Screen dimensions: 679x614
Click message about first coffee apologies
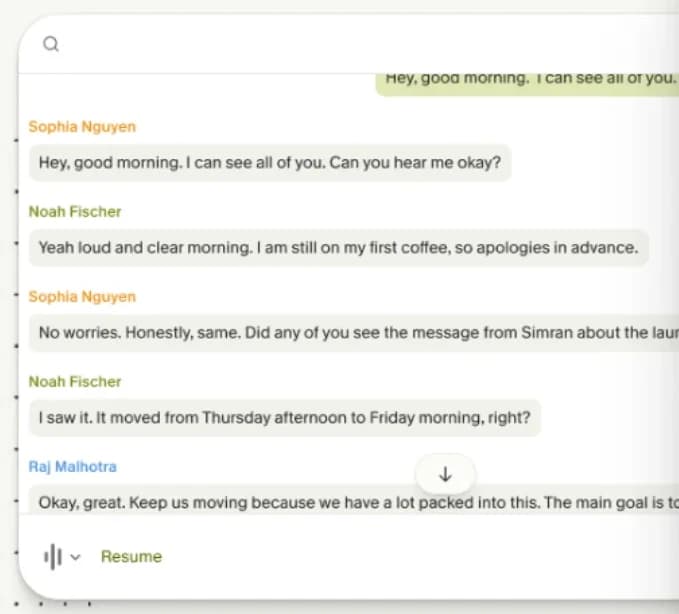click(339, 248)
